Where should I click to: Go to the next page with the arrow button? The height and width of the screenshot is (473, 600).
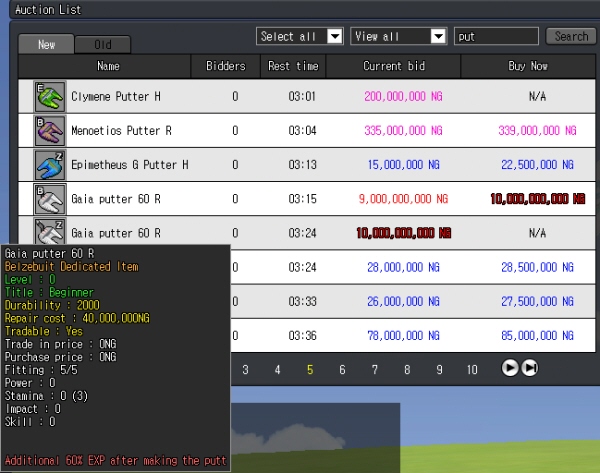pyautogui.click(x=510, y=368)
